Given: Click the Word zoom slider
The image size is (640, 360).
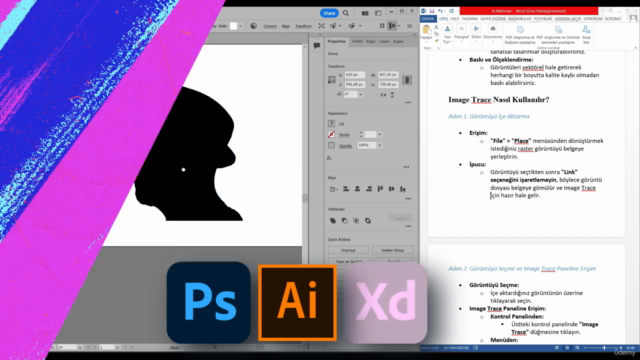Looking at the screenshot, I should click(x=604, y=348).
